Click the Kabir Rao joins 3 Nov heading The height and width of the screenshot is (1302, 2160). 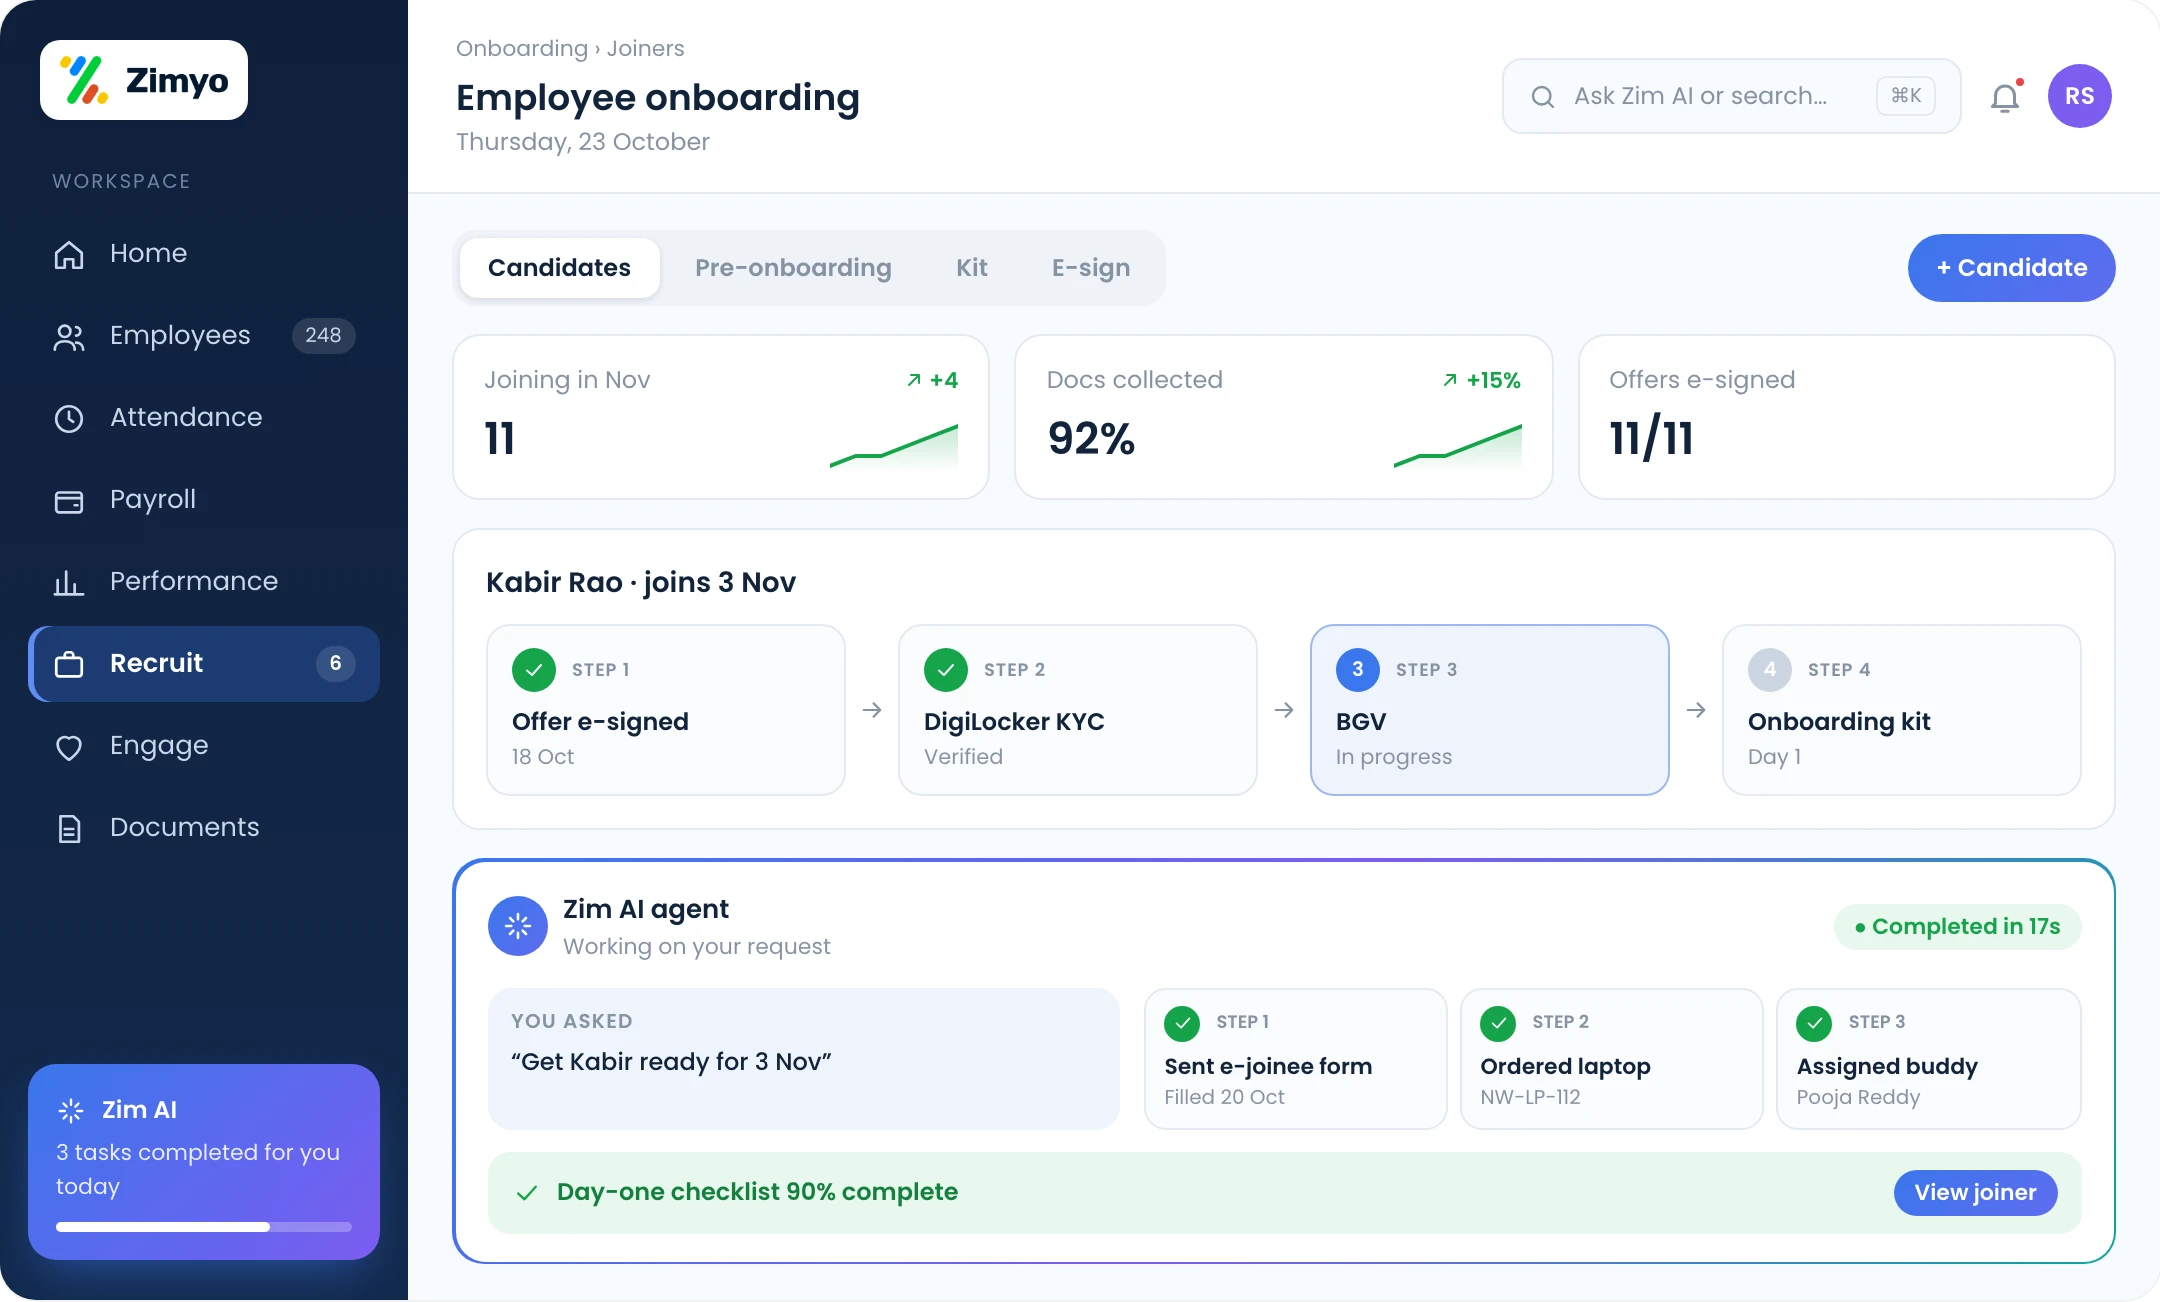tap(641, 582)
